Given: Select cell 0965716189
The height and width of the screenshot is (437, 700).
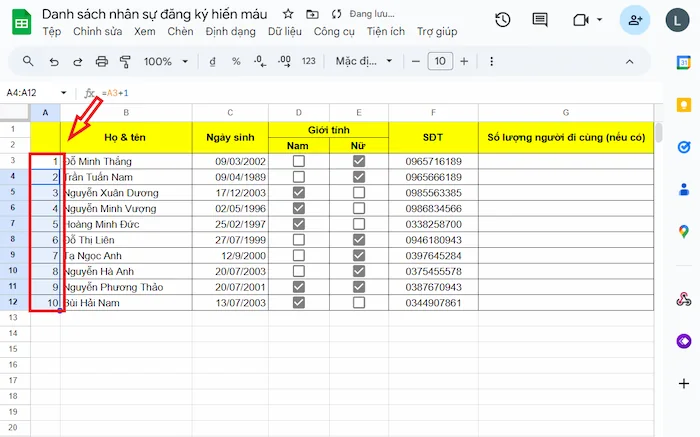Looking at the screenshot, I should (x=433, y=161).
